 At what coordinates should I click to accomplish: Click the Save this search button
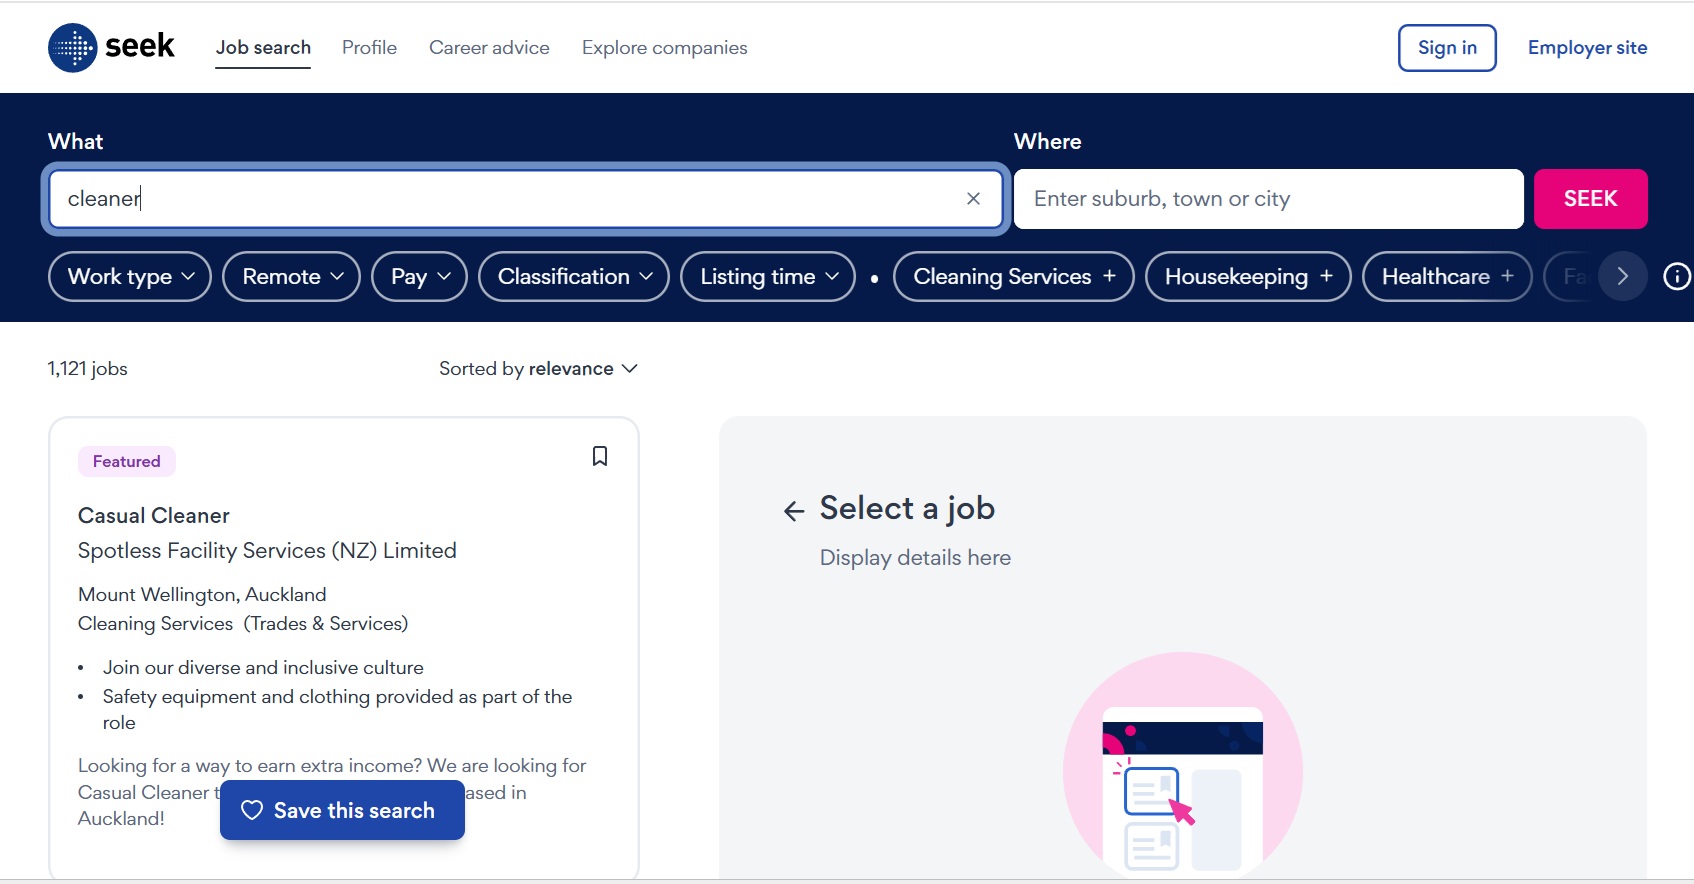[x=342, y=810]
